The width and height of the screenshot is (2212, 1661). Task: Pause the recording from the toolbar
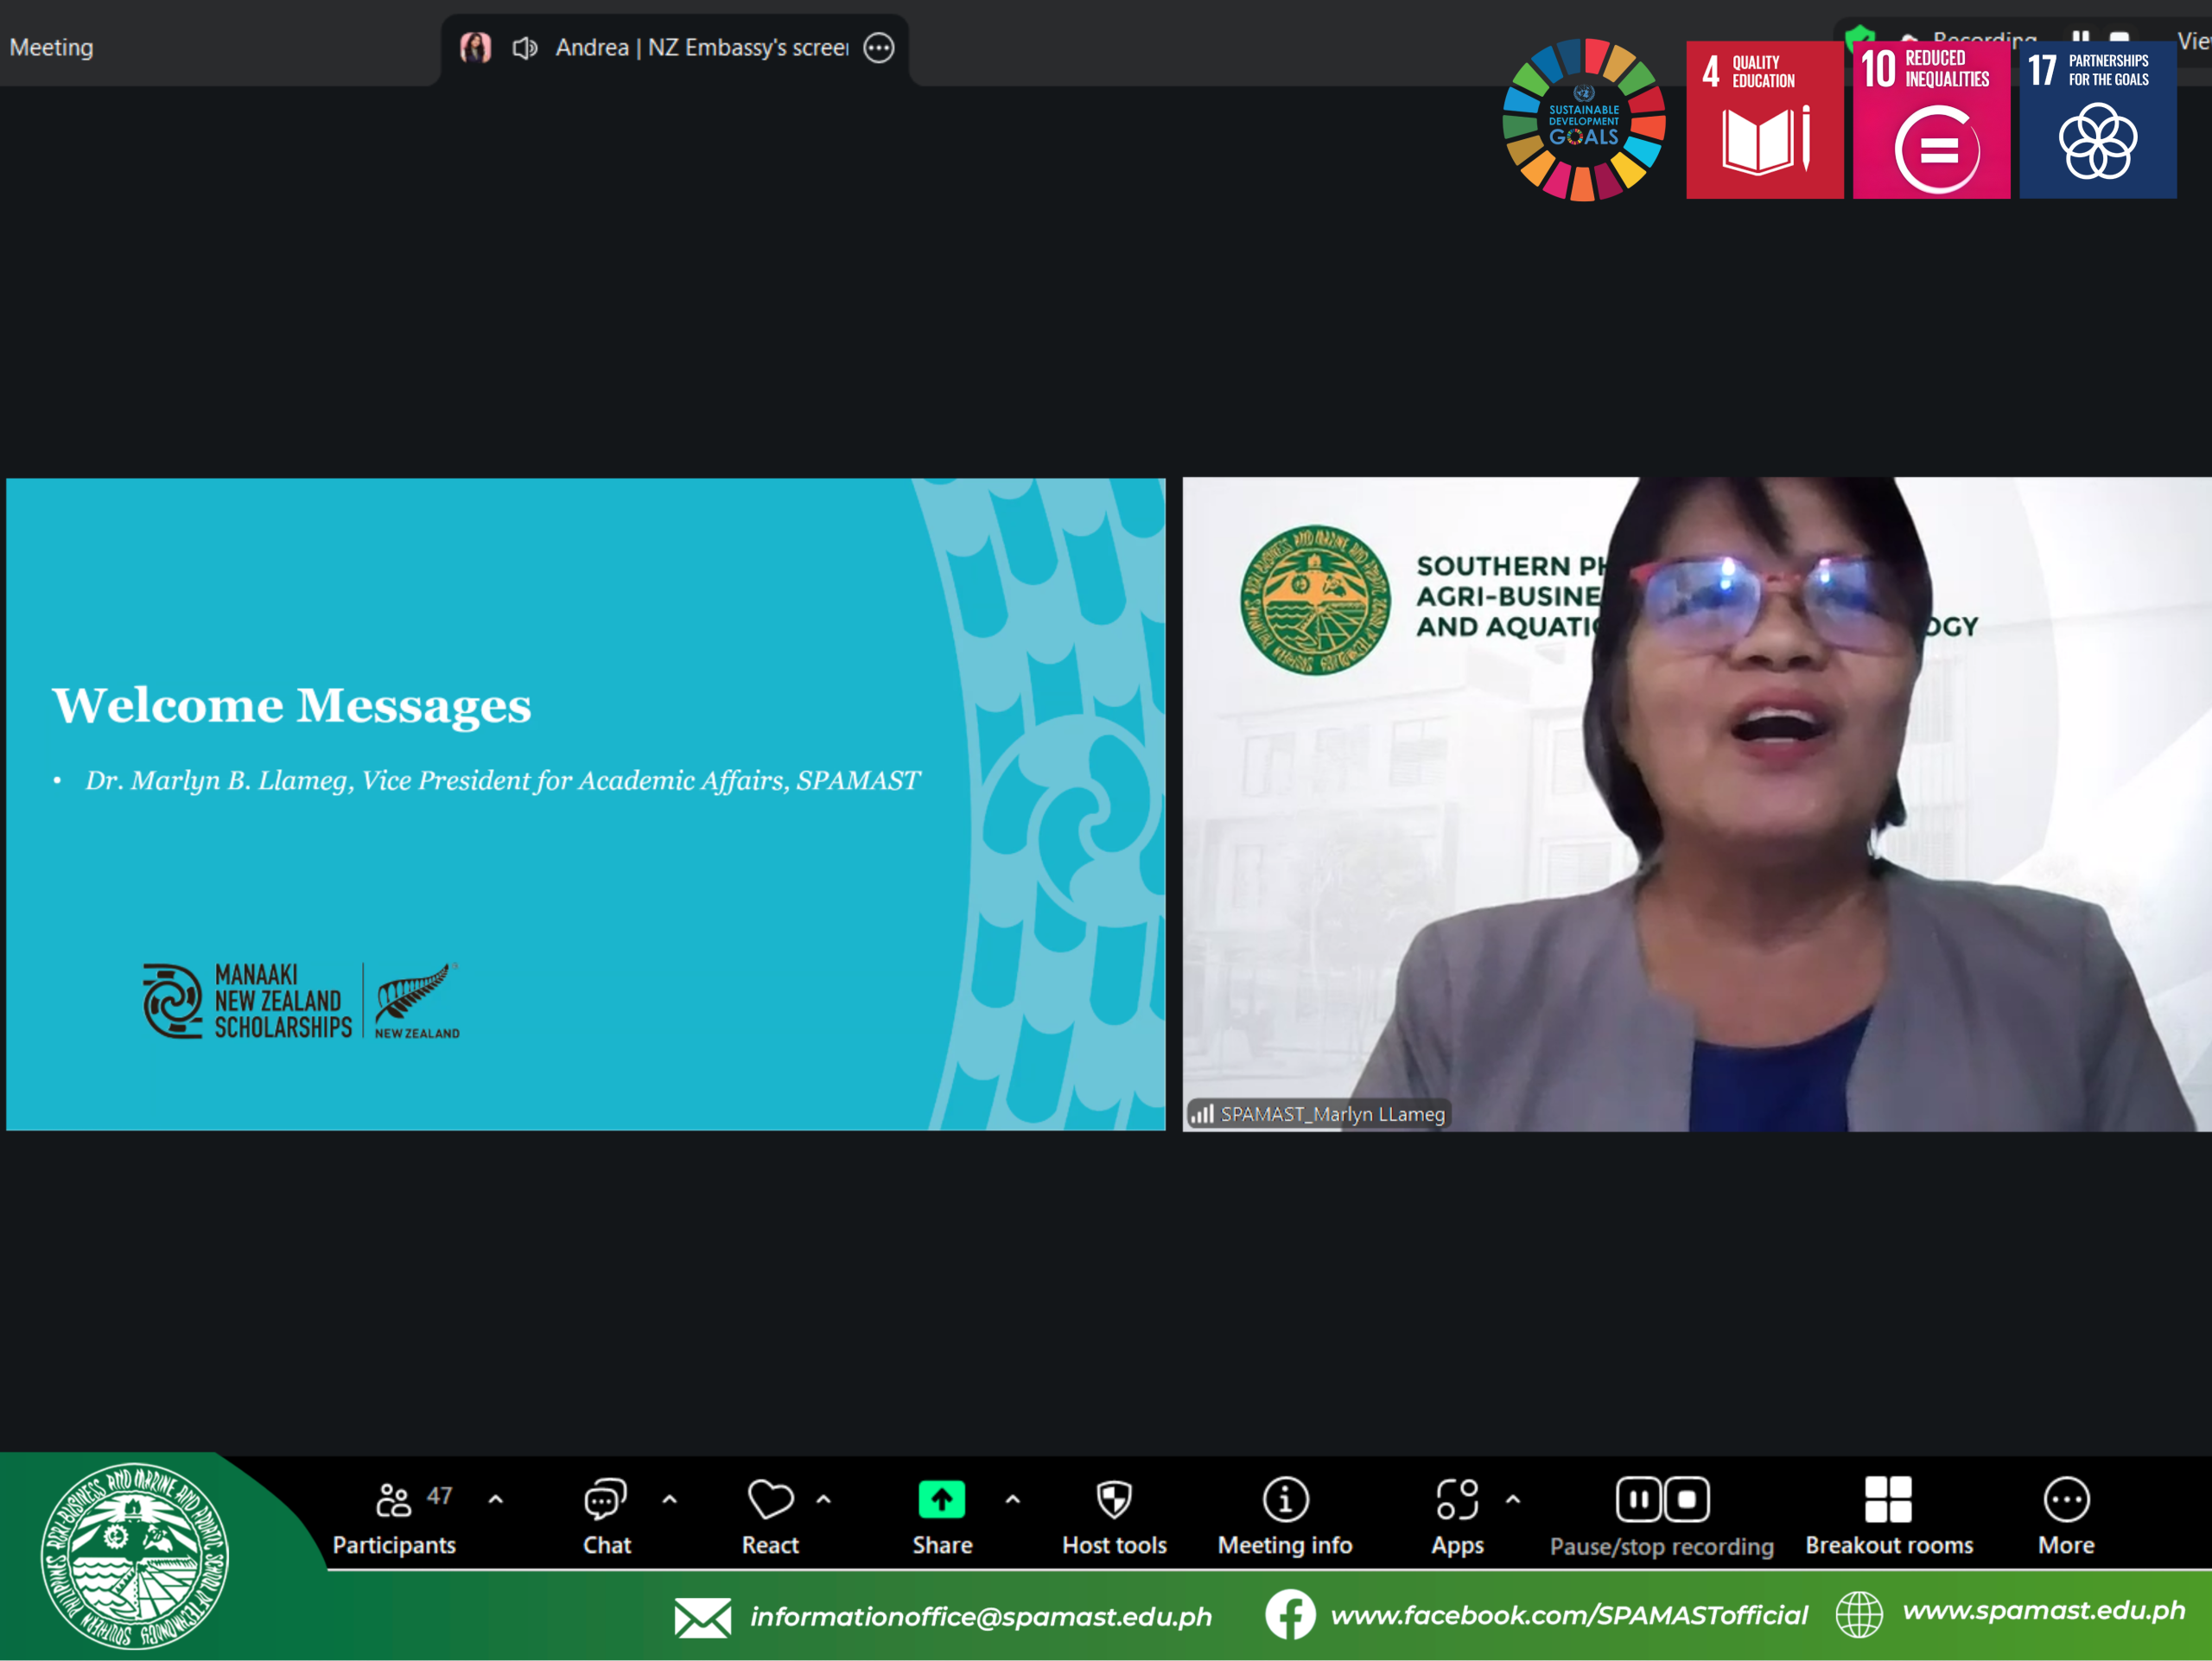click(x=1638, y=1499)
